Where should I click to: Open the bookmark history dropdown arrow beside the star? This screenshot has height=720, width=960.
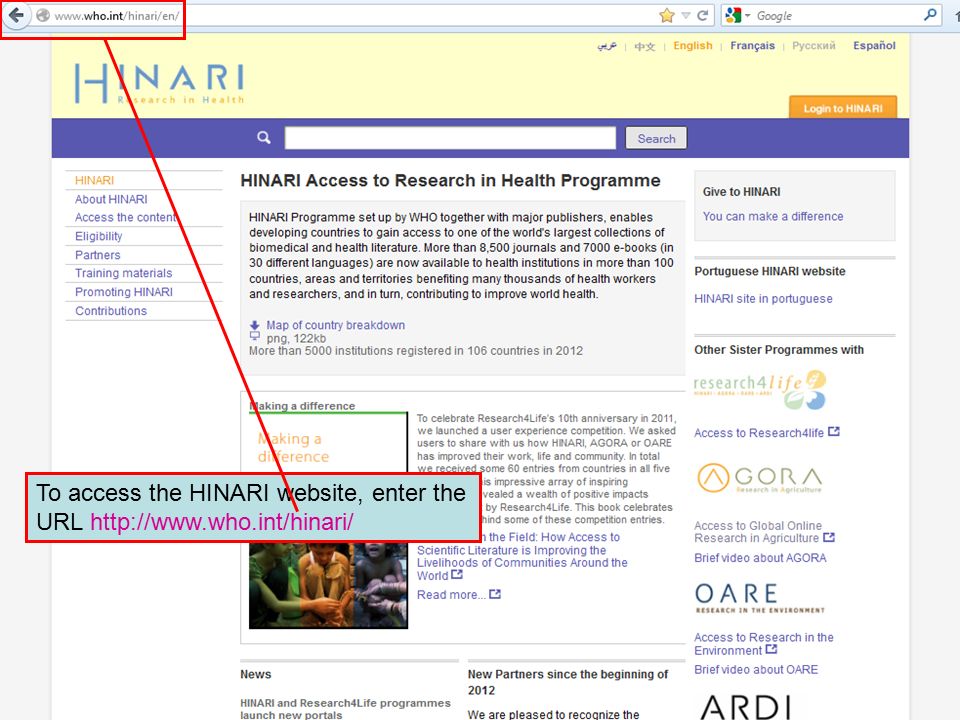pyautogui.click(x=686, y=15)
